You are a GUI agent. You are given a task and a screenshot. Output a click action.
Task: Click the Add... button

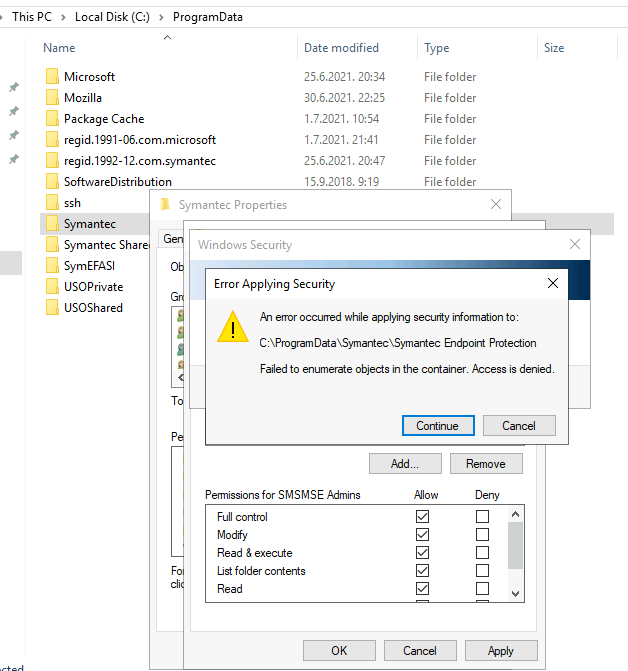pos(405,464)
